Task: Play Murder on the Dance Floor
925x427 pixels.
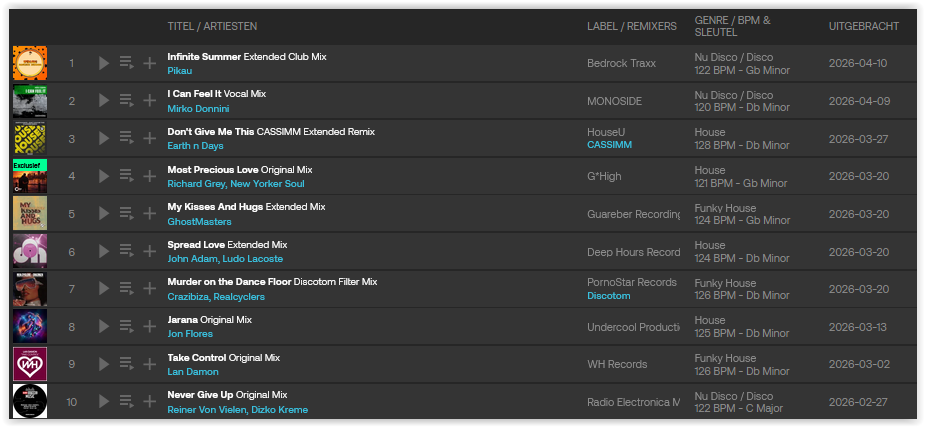Action: click(104, 289)
